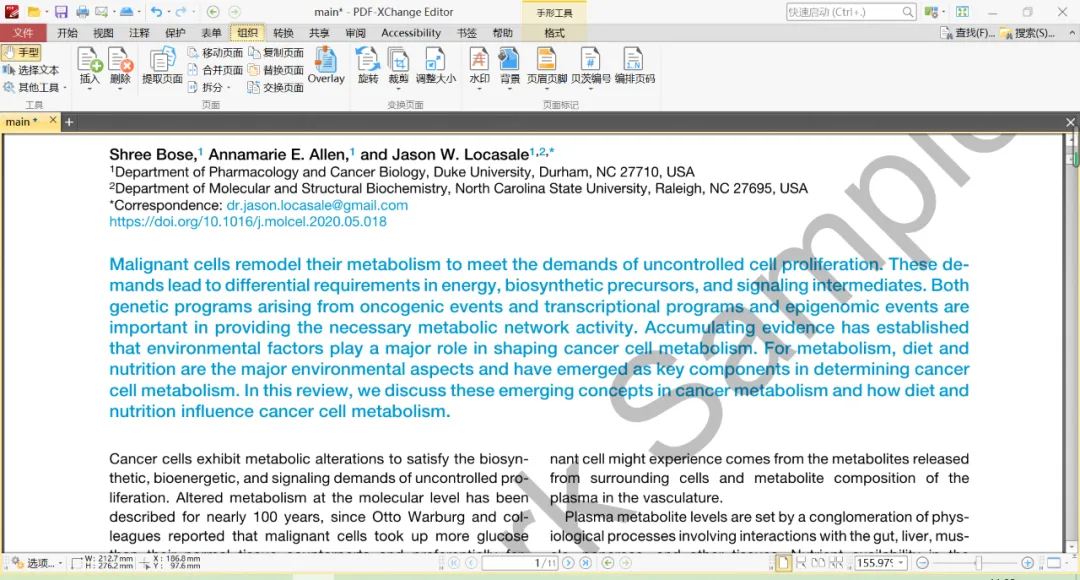This screenshot has width=1080, height=580.
Task: Toggle the 手型 hand tool
Action: click(x=21, y=52)
